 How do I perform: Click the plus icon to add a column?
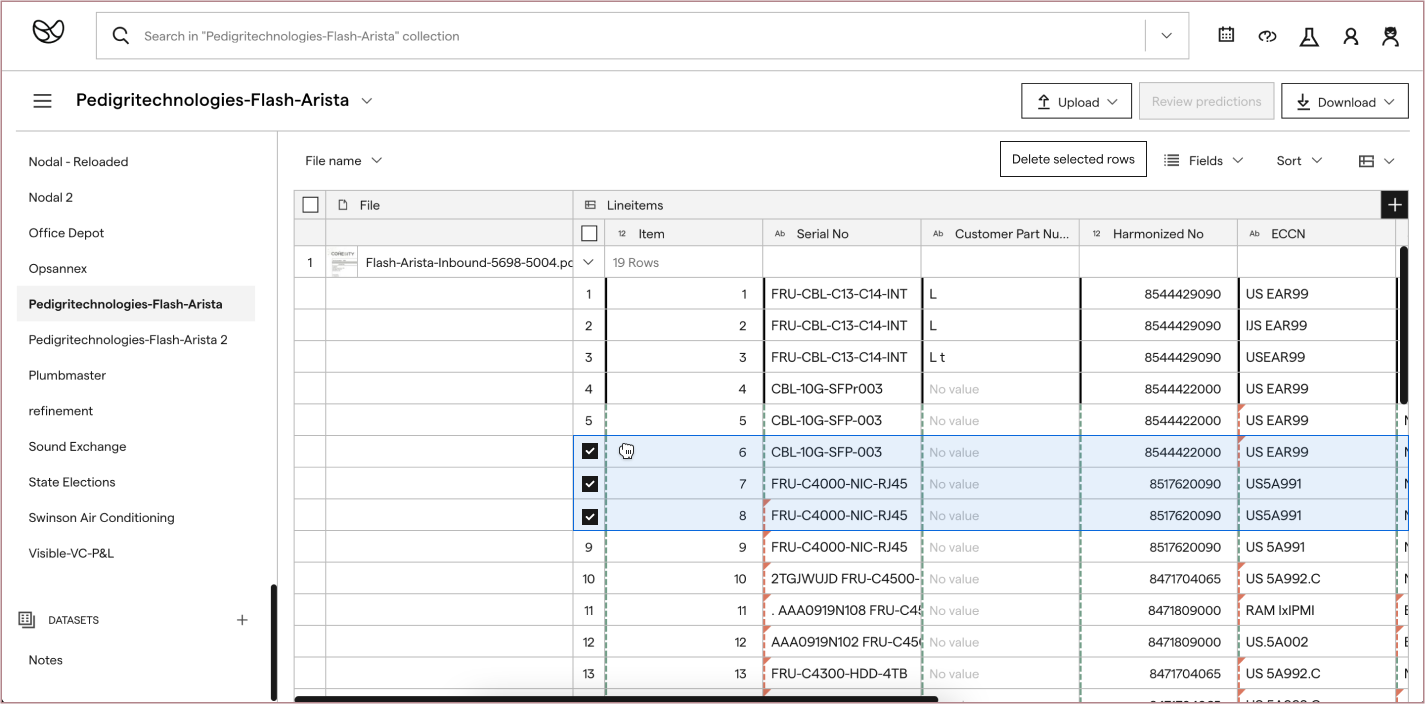1394,204
